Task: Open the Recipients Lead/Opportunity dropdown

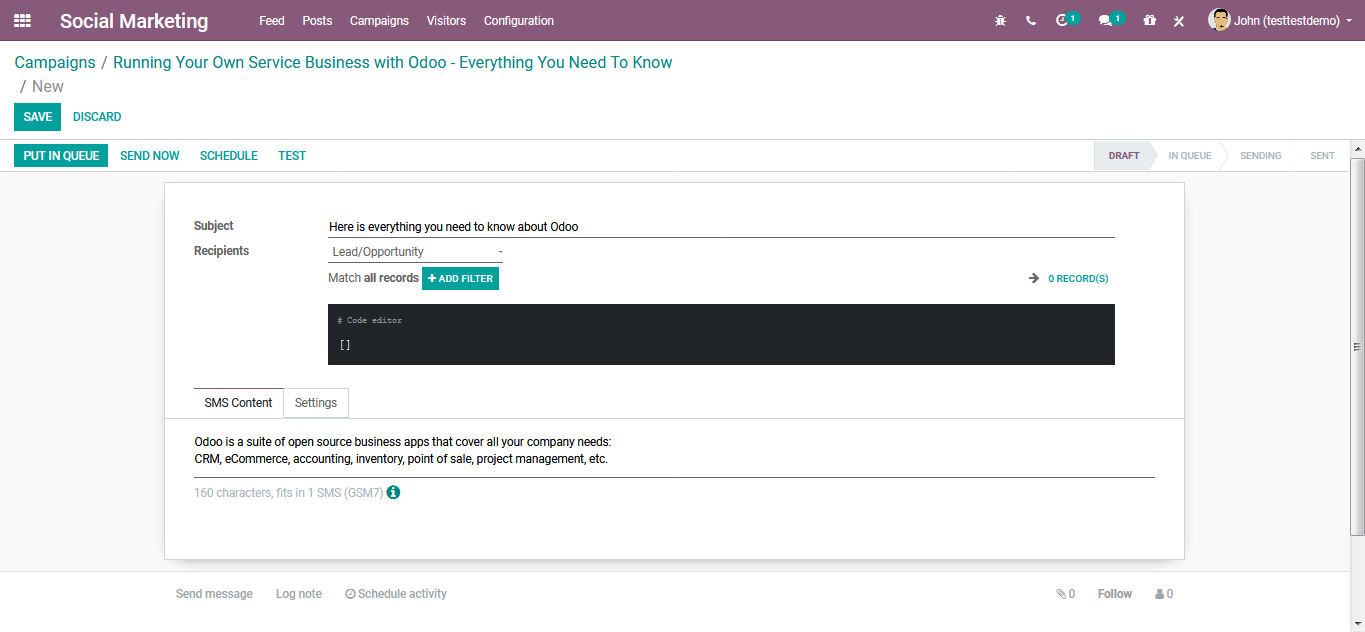Action: tap(415, 252)
